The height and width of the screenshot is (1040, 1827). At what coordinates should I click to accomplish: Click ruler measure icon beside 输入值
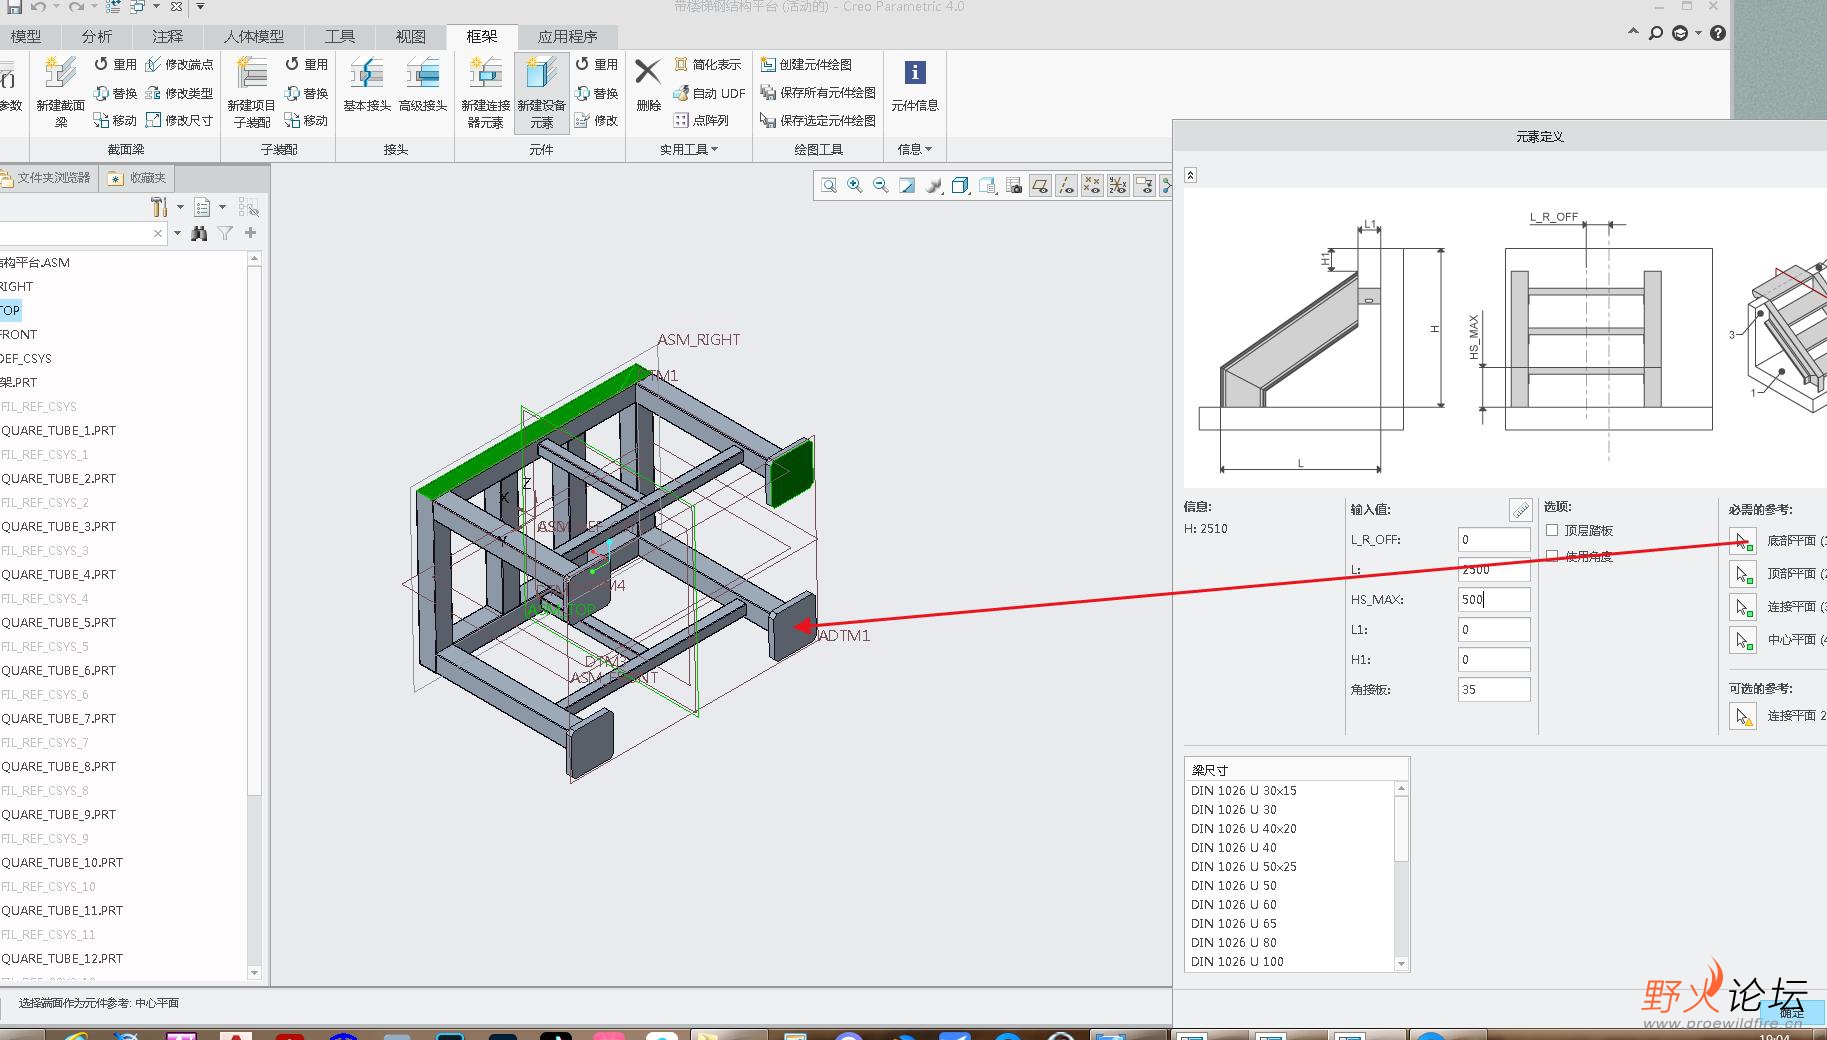click(x=1520, y=510)
